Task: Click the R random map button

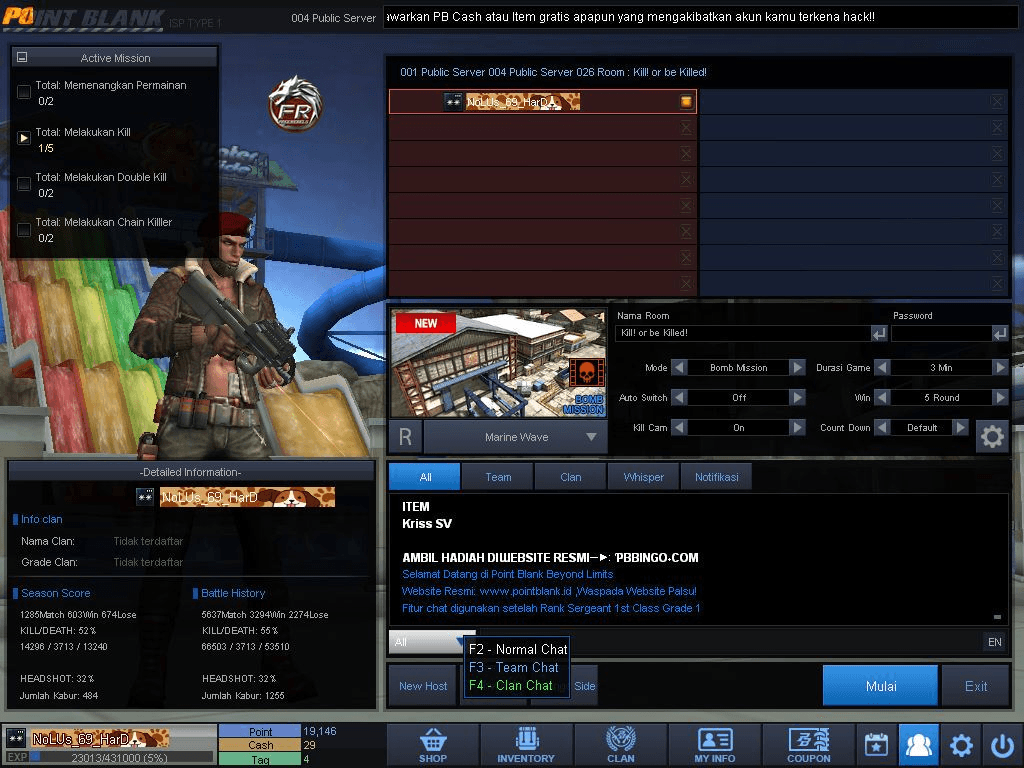Action: (x=406, y=437)
